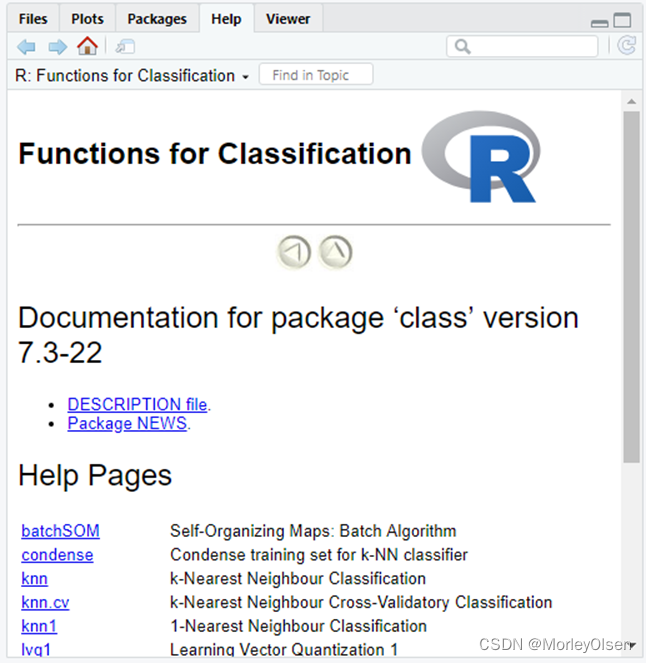Open the knn1 help page

(x=39, y=626)
